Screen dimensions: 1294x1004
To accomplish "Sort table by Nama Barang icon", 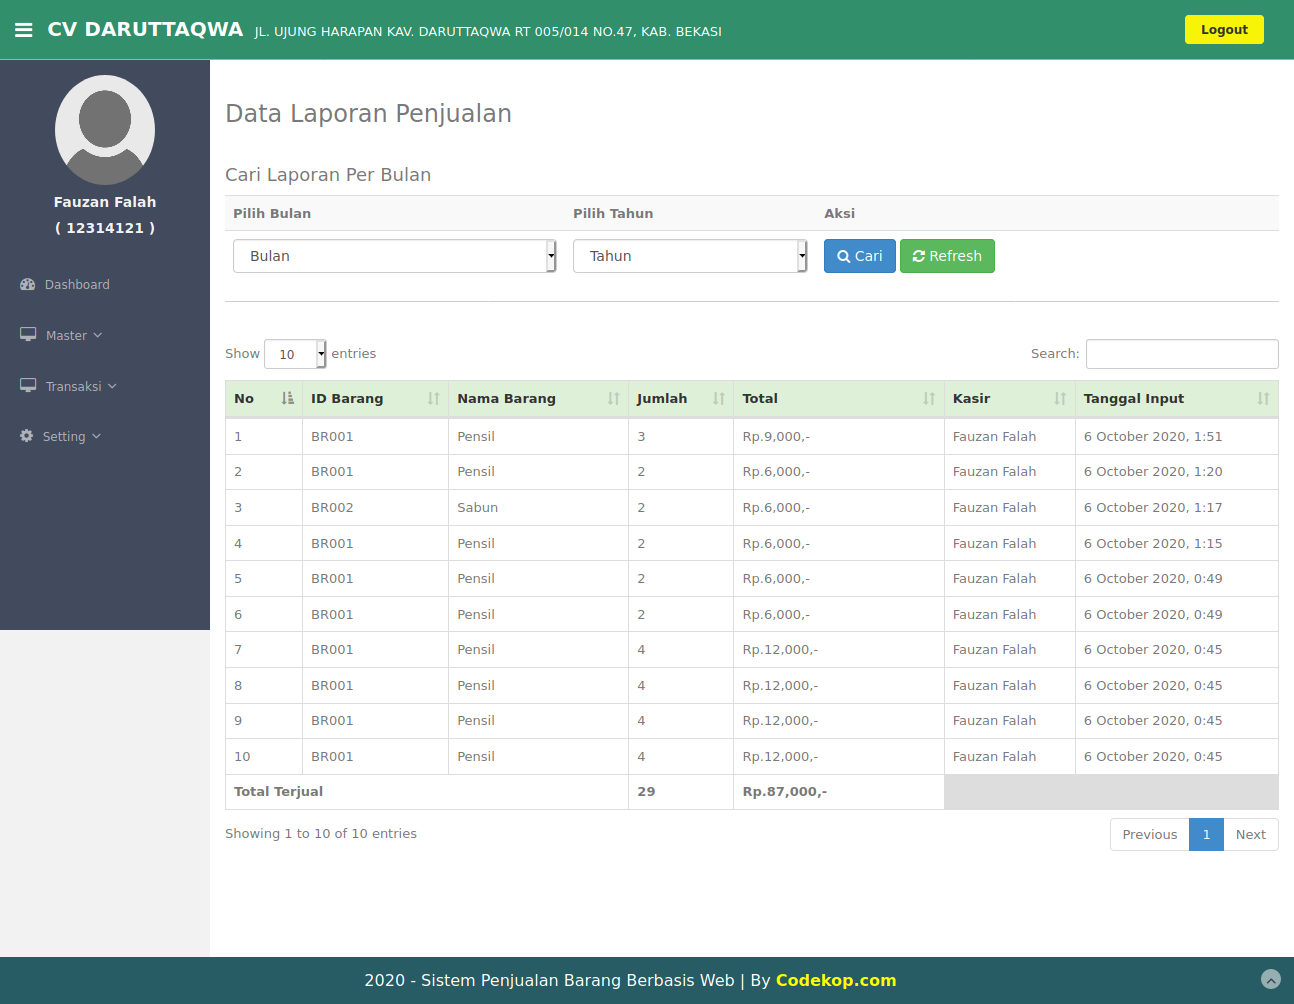I will point(614,398).
